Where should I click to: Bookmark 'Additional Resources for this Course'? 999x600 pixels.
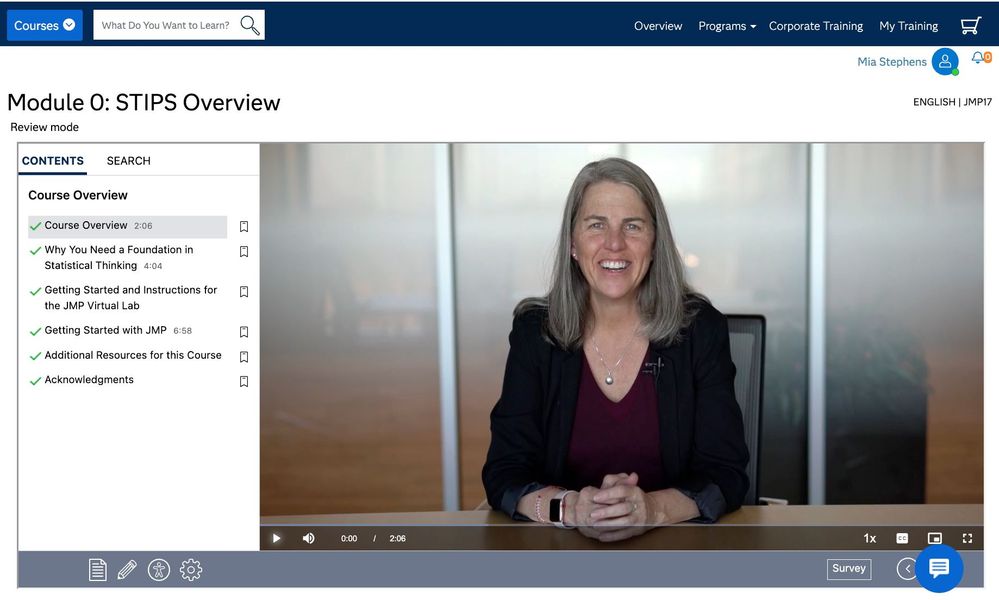244,357
